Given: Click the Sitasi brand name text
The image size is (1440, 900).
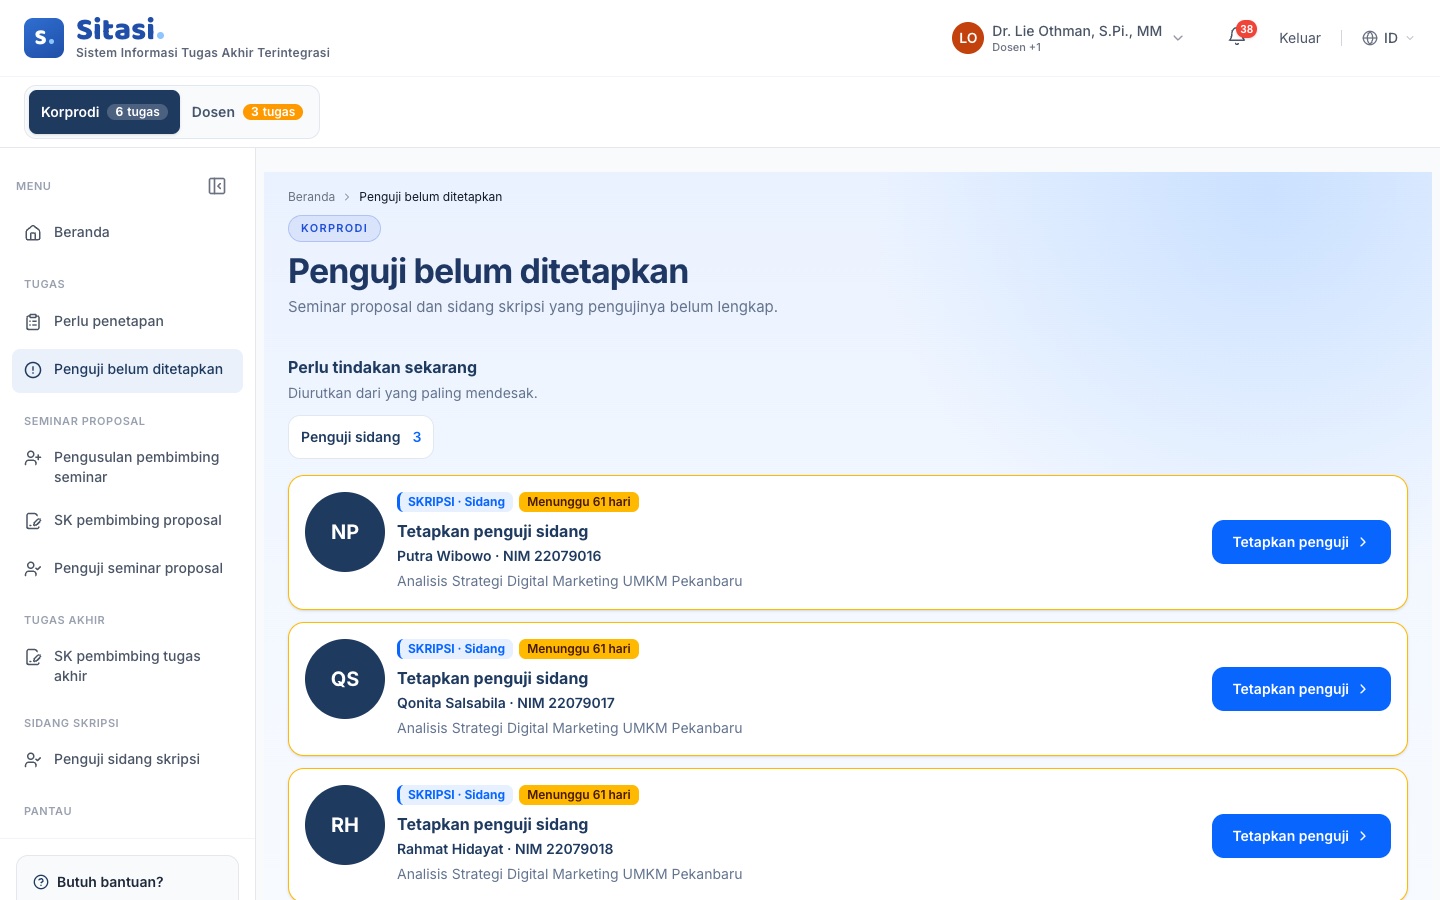Looking at the screenshot, I should [x=119, y=29].
